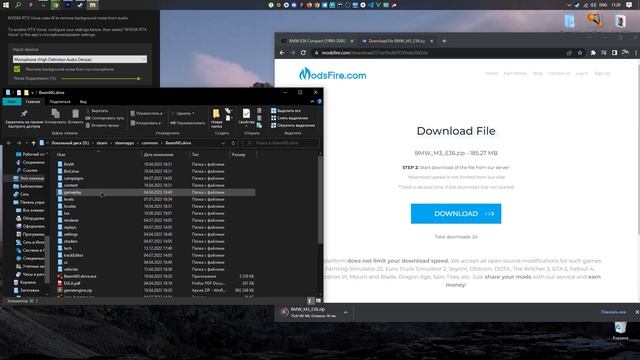This screenshot has width=640, height=360.
Task: Open the Microphone input device dropdown in RTX Voice
Action: [x=80, y=60]
